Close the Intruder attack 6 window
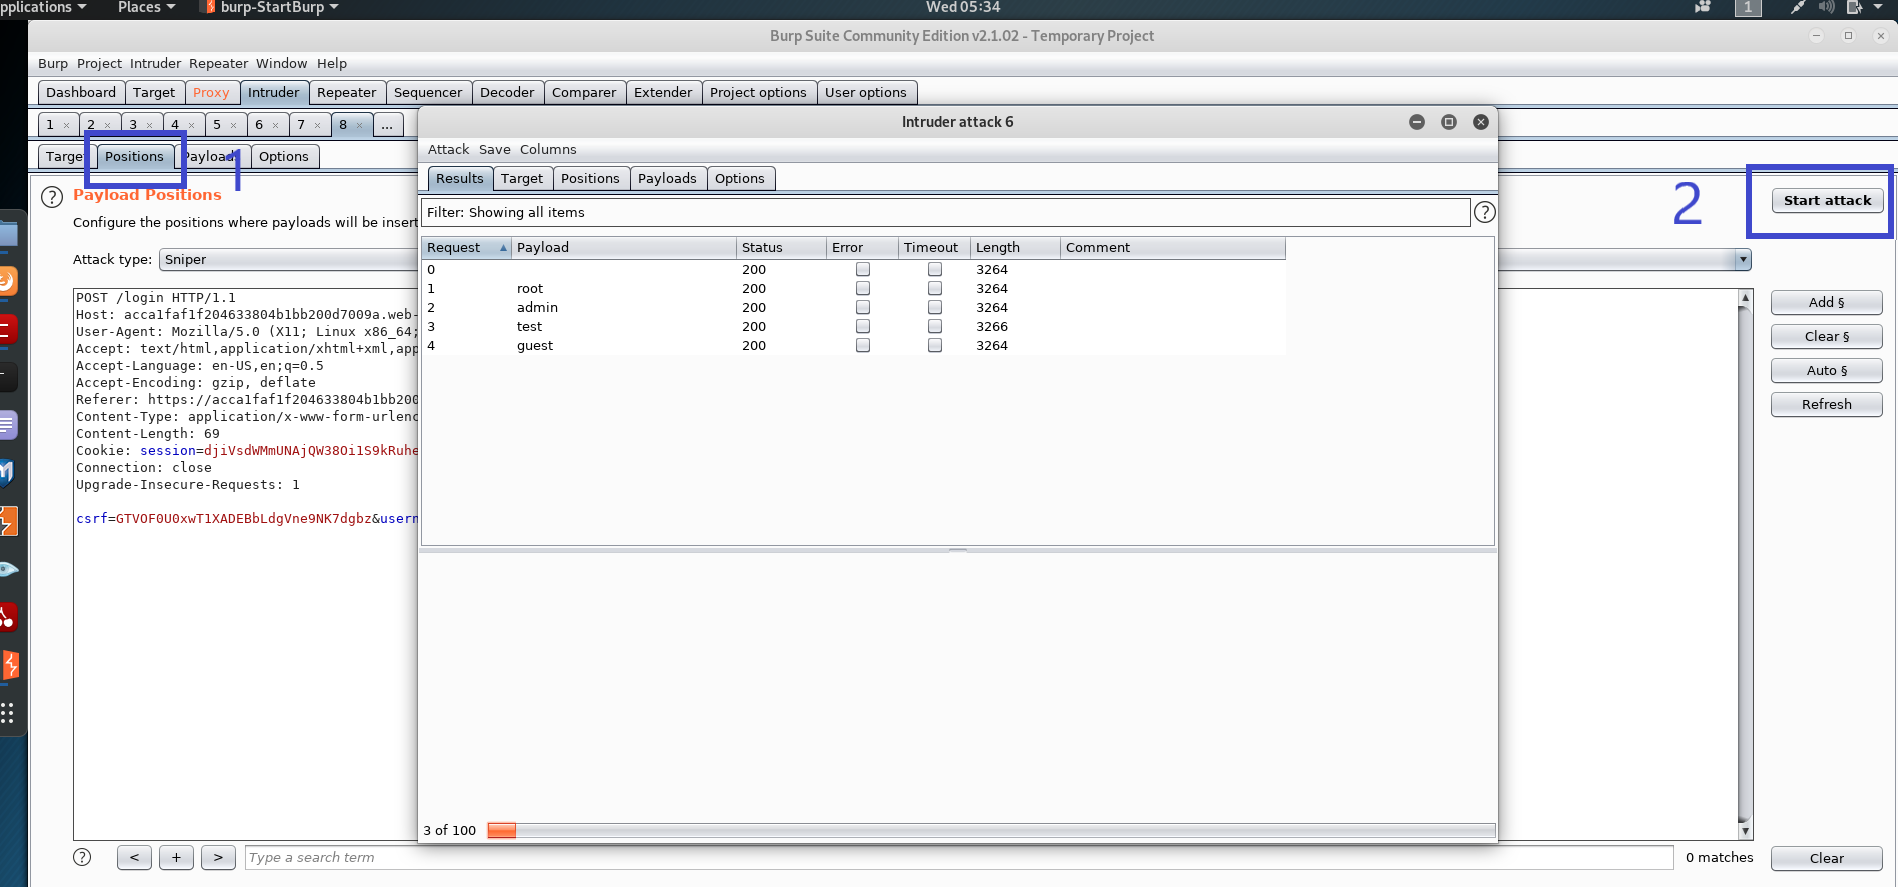Image resolution: width=1898 pixels, height=887 pixels. 1481,122
